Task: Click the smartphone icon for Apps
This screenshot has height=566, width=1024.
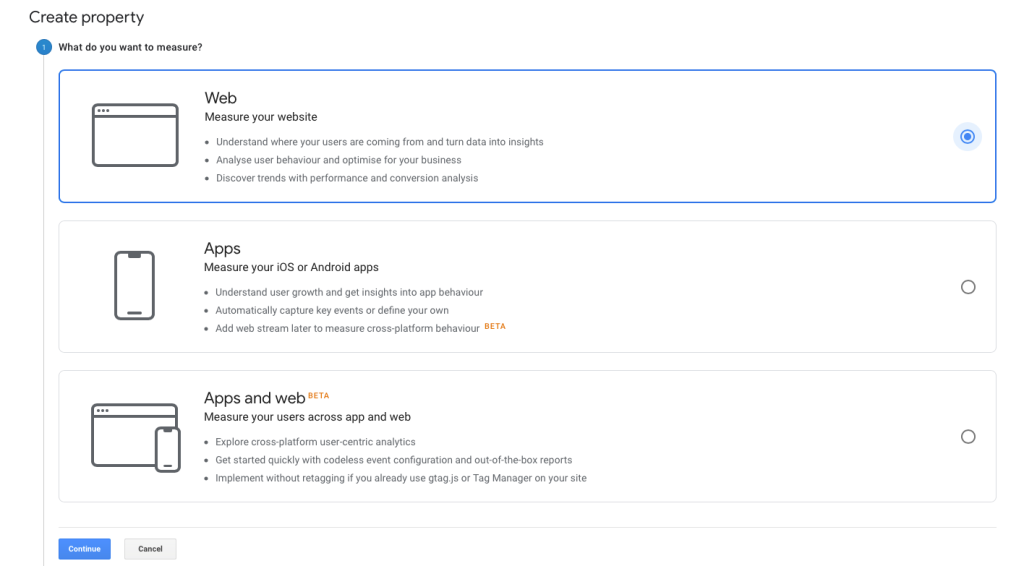Action: coord(134,285)
